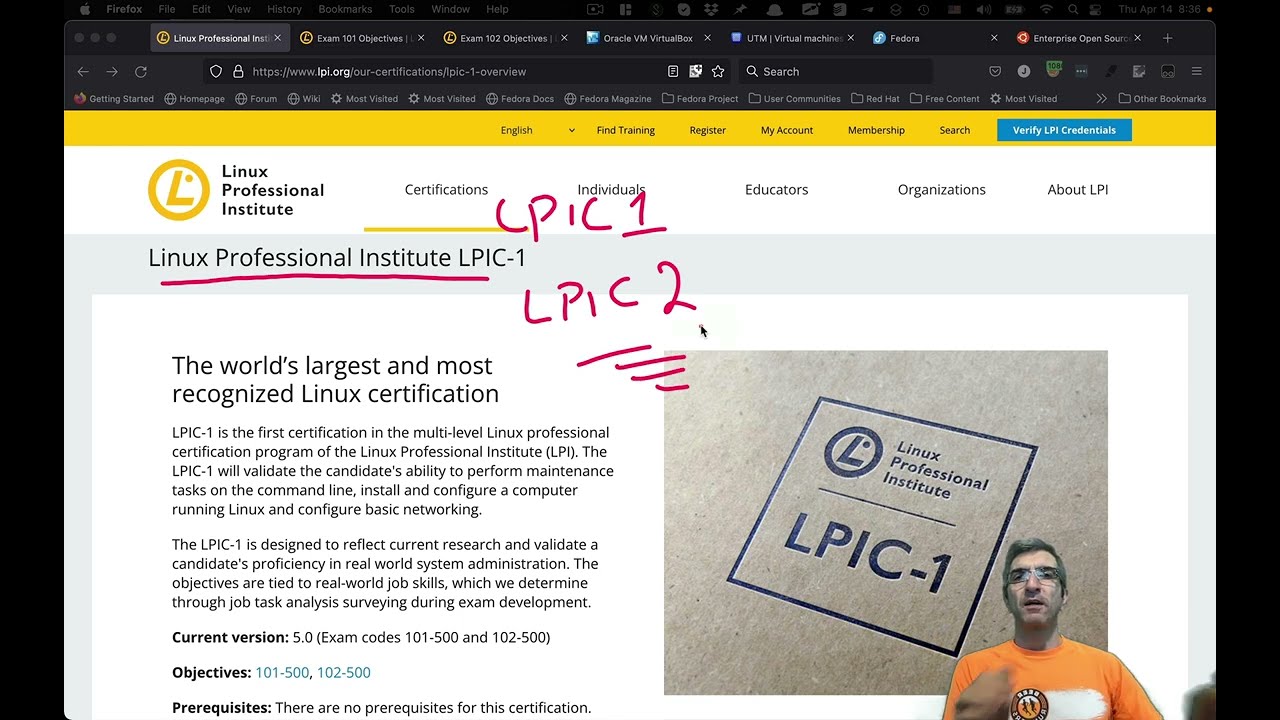Click the padlock site security icon
1280x720 pixels.
[238, 72]
